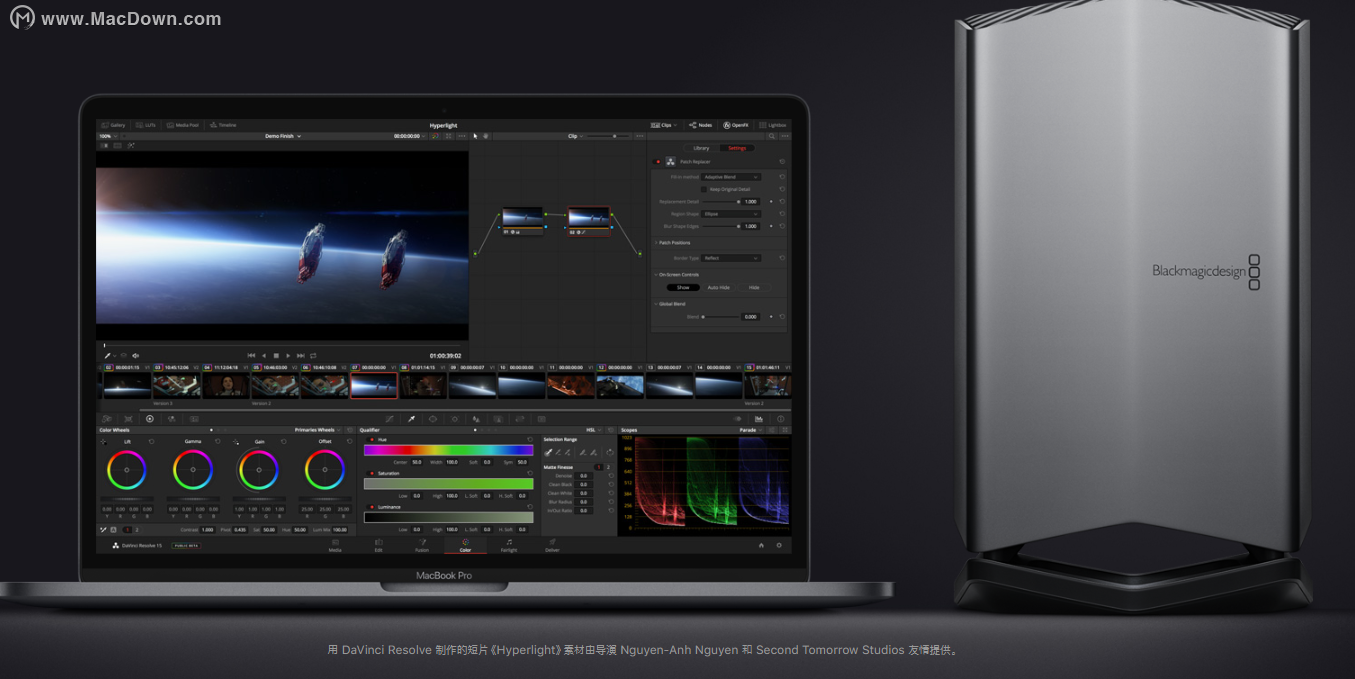The width and height of the screenshot is (1355, 679).
Task: Play the clip in reverse
Action: pos(264,355)
